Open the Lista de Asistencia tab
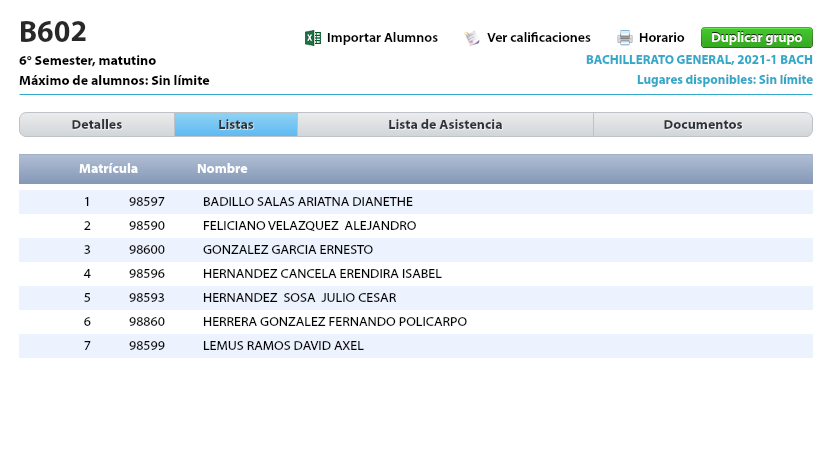This screenshot has height=449, width=832. coord(445,125)
